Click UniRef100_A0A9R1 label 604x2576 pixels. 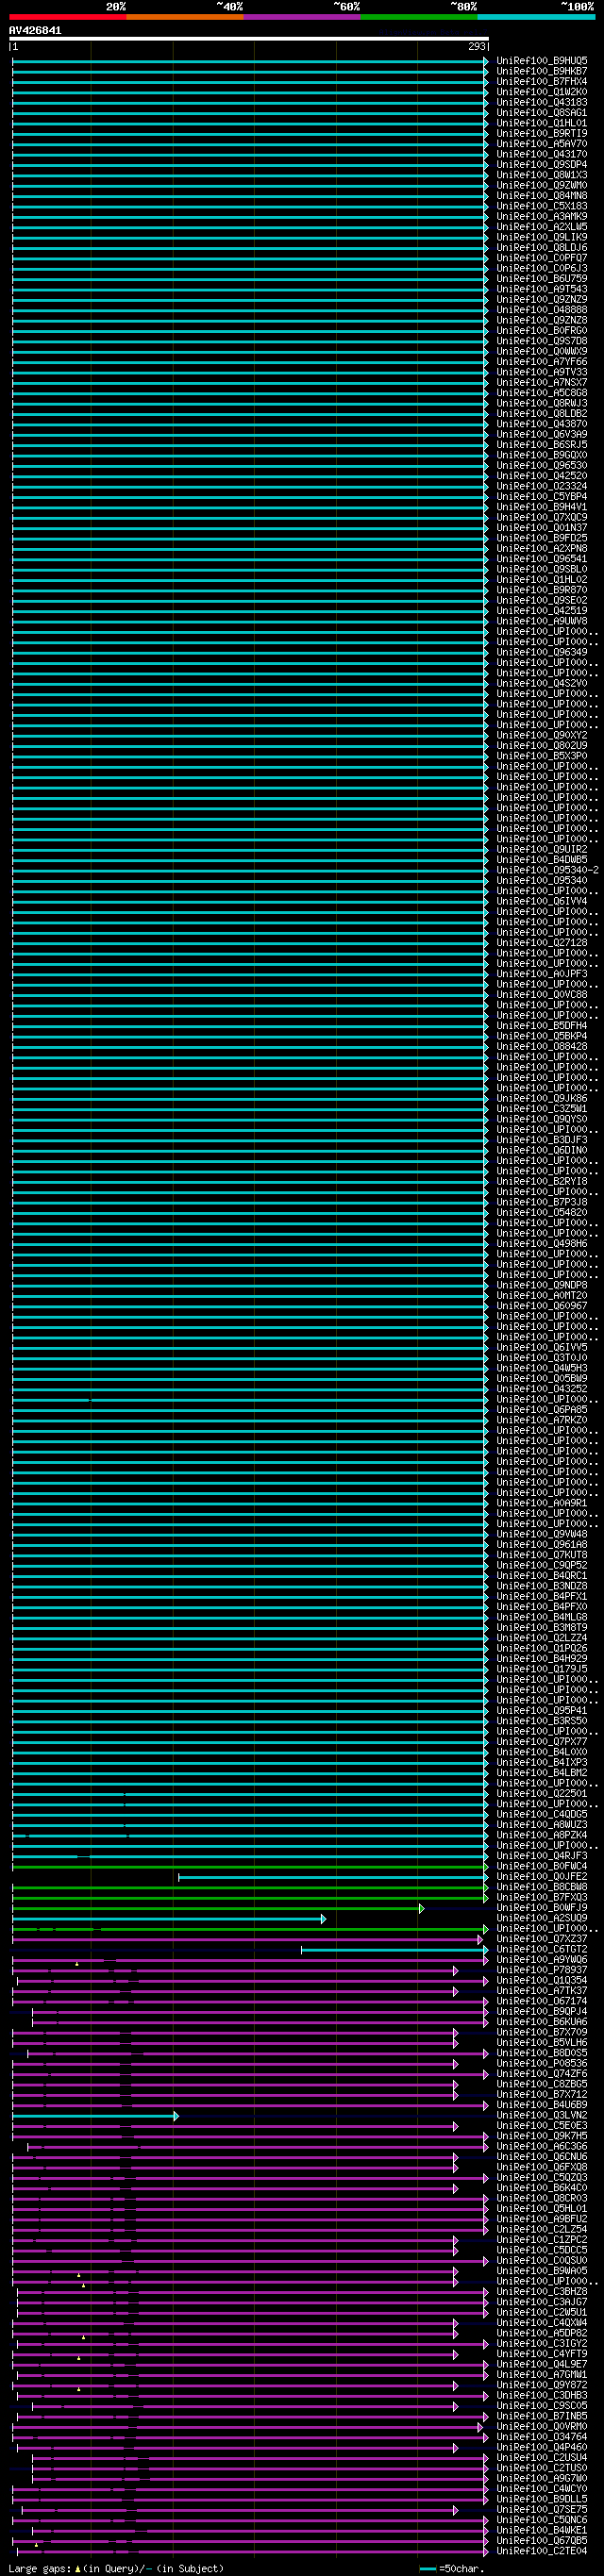point(542,1503)
